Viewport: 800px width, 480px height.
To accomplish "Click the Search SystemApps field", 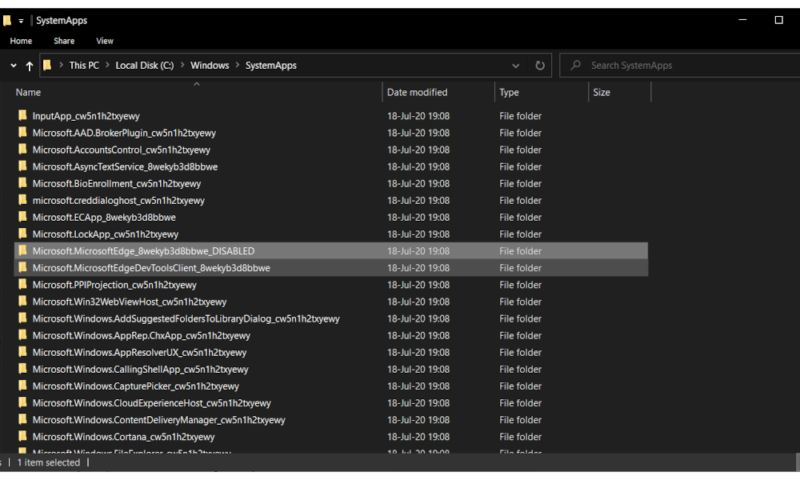I will pyautogui.click(x=682, y=65).
